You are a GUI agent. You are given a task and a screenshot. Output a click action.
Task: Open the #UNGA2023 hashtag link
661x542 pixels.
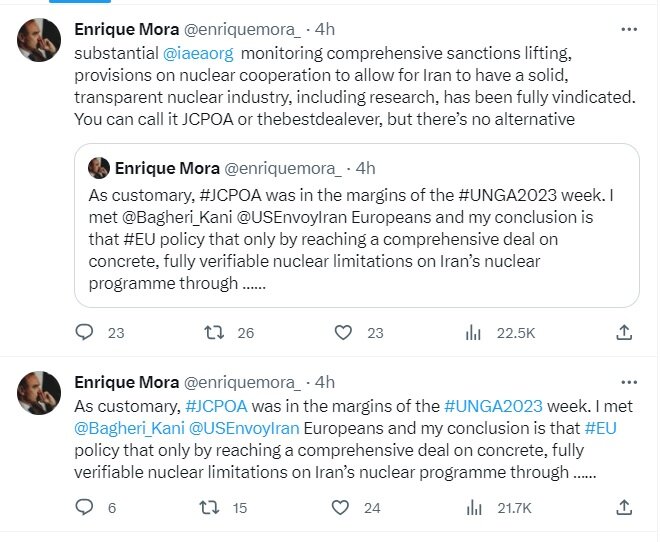(x=494, y=406)
